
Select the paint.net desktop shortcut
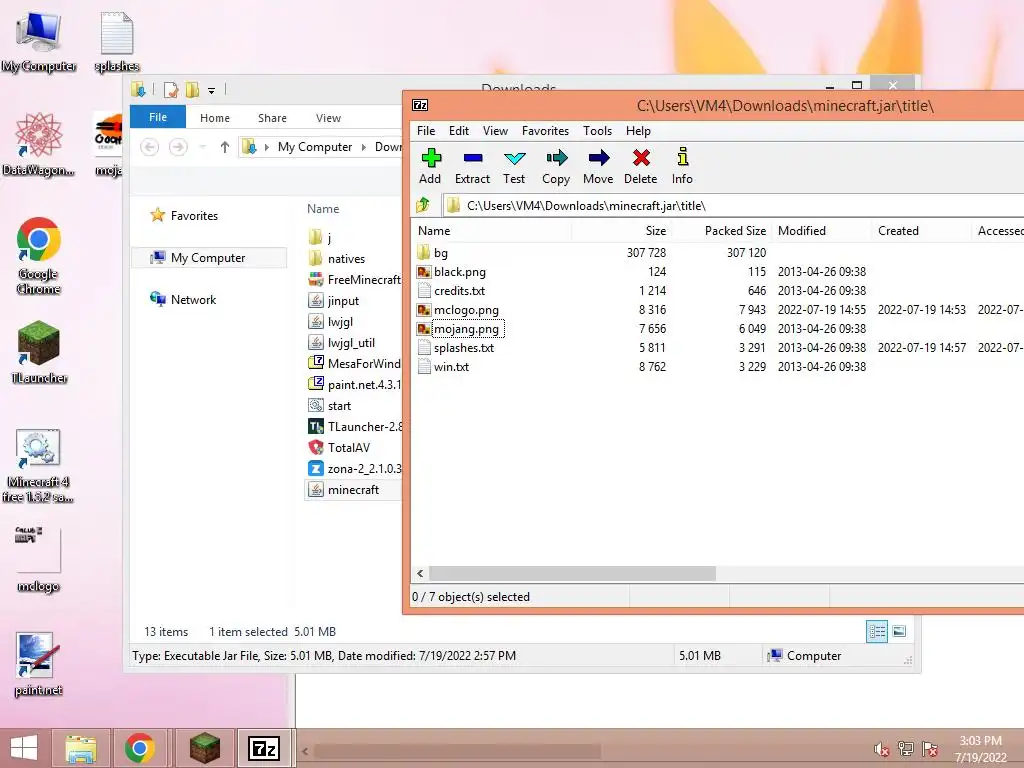[39, 665]
